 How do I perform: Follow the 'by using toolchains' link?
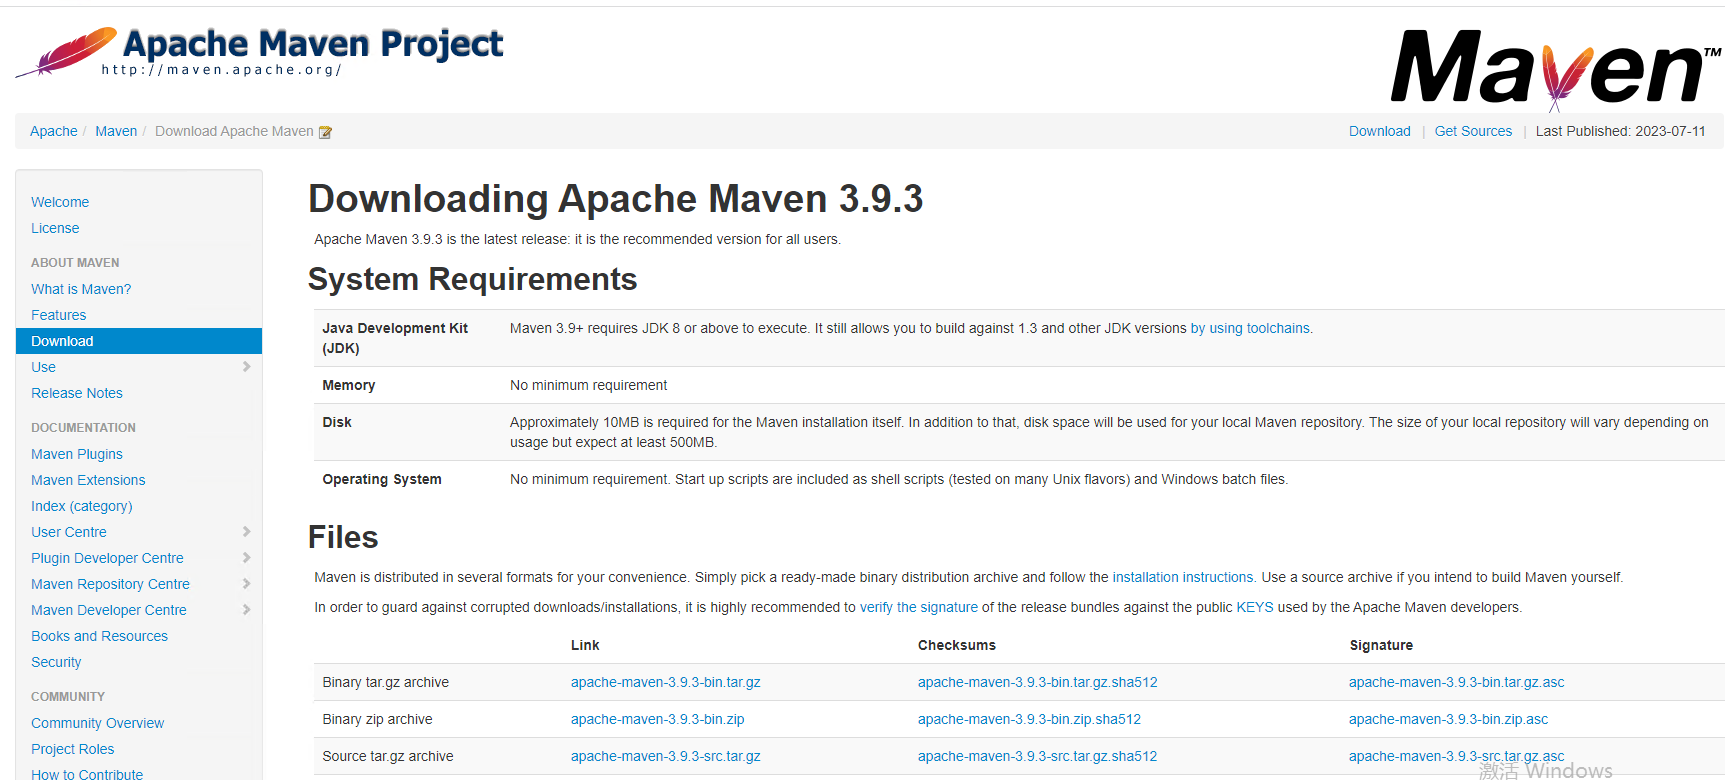[1251, 328]
